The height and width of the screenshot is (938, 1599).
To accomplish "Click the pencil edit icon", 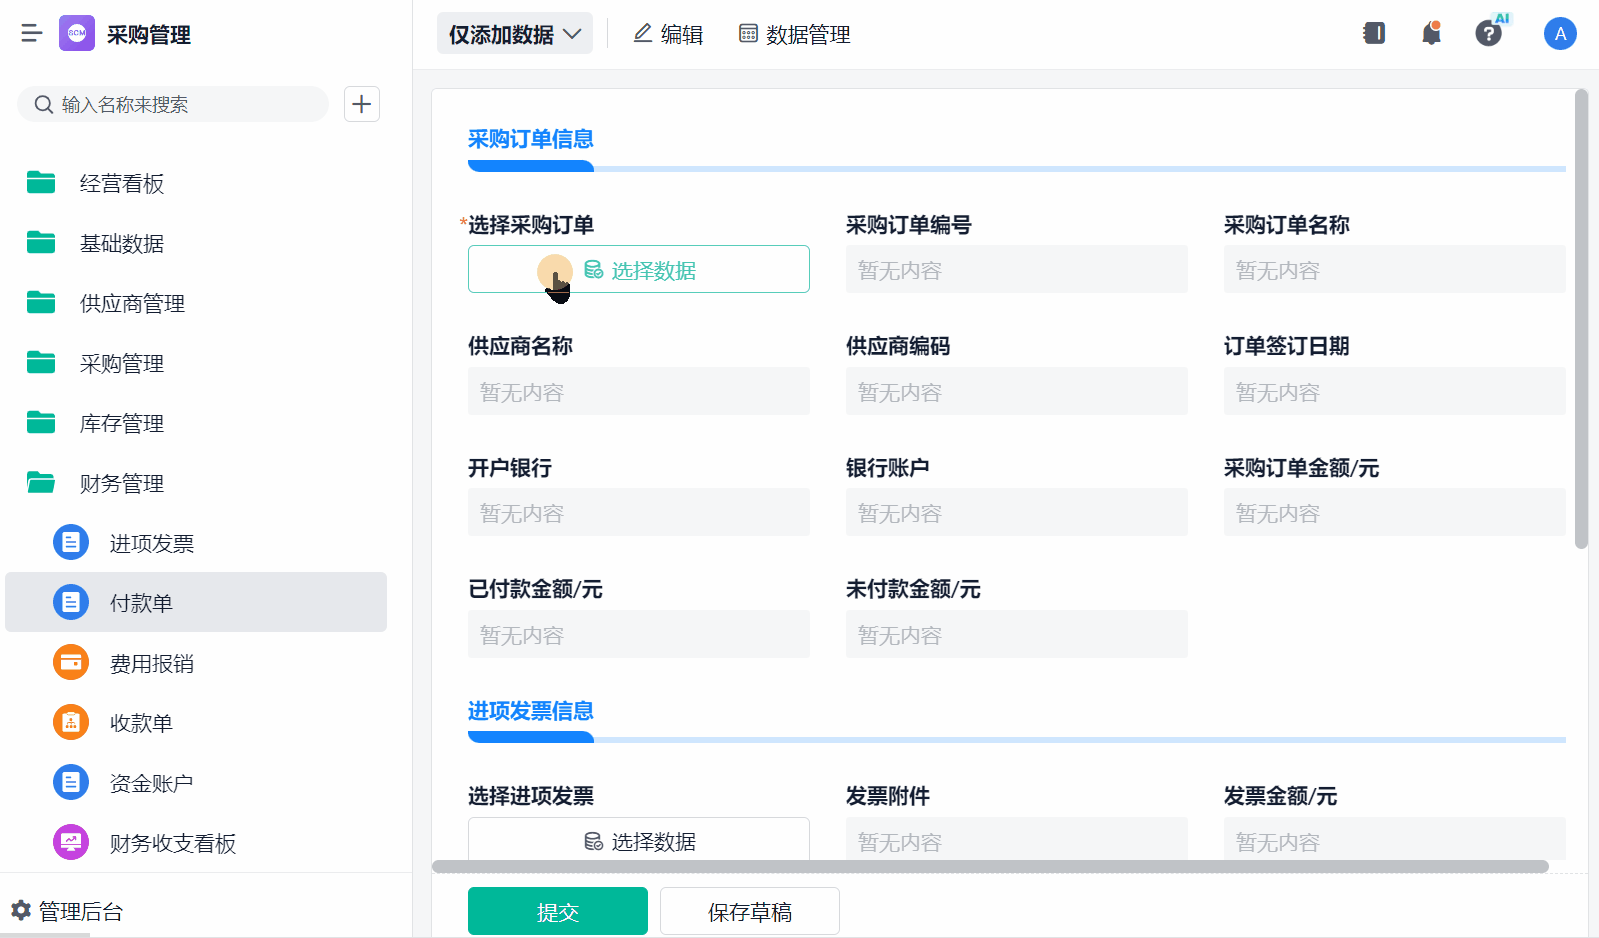I will (643, 34).
